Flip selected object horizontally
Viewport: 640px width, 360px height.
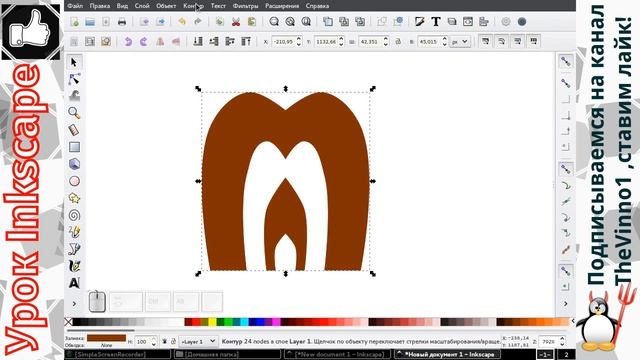pyautogui.click(x=160, y=41)
